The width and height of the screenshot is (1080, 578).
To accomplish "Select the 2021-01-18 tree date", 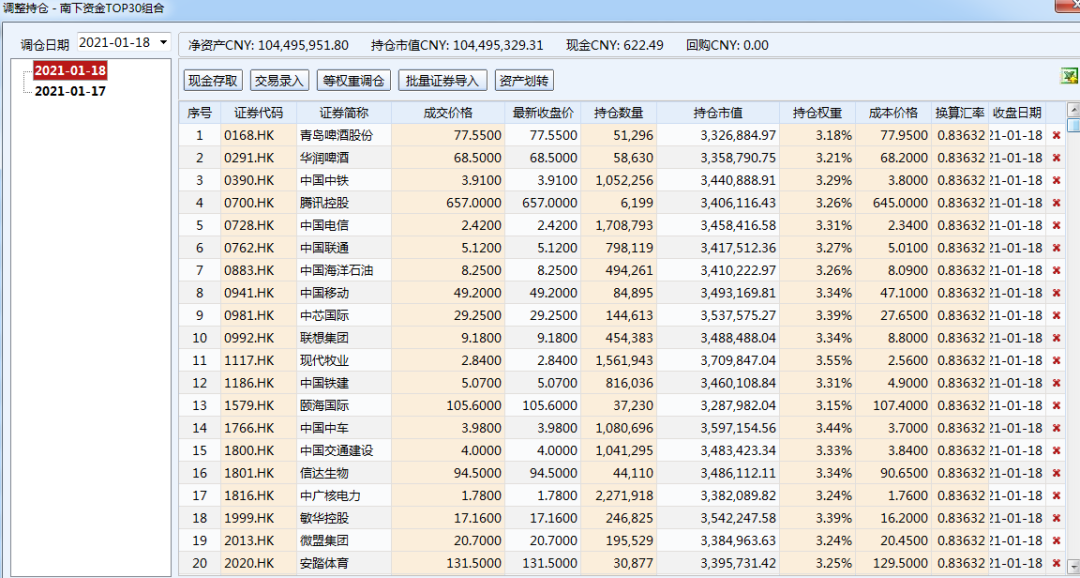I will [x=70, y=71].
